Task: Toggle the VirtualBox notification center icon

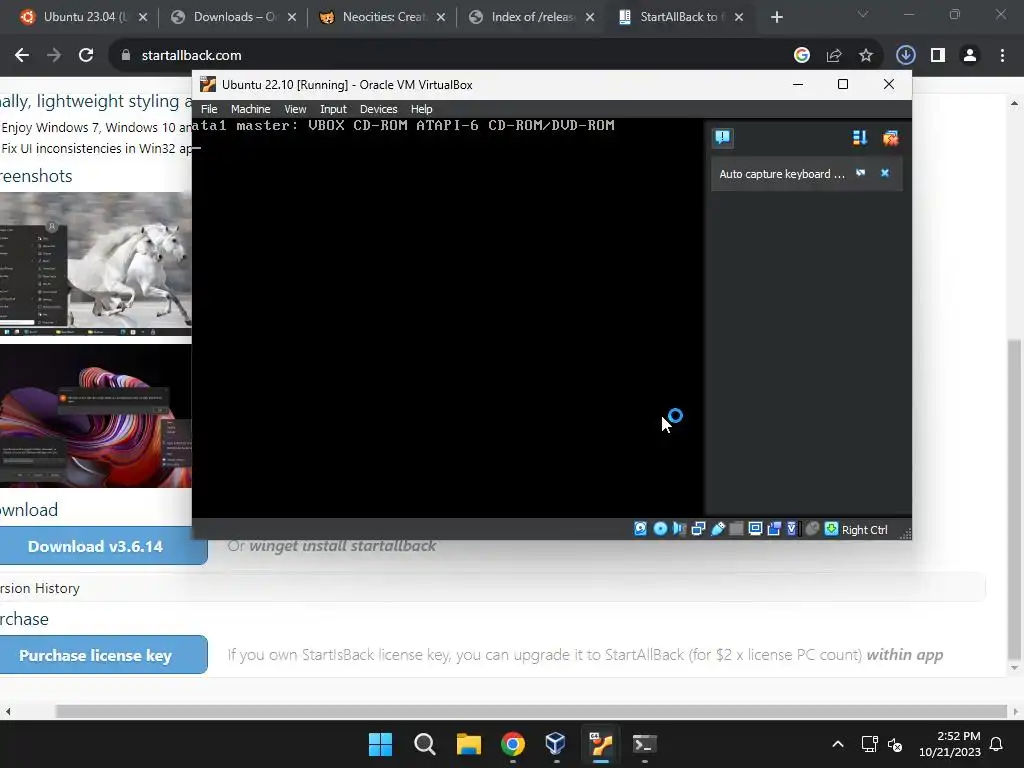Action: pos(722,137)
